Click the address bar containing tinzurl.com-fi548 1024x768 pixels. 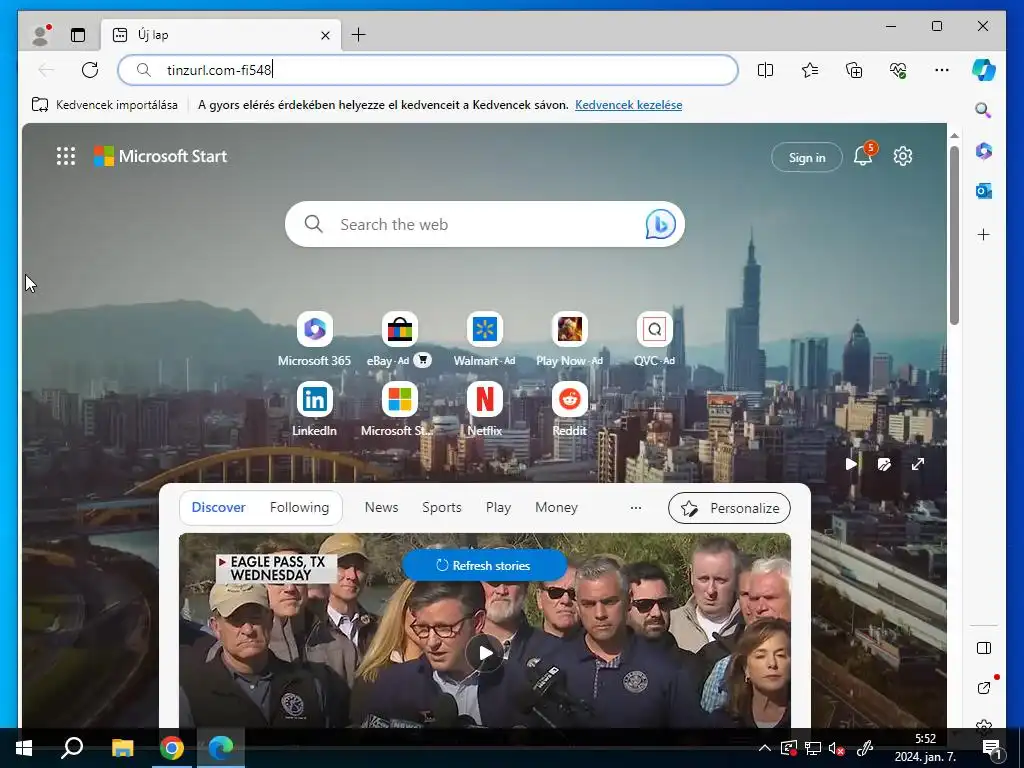(x=428, y=70)
